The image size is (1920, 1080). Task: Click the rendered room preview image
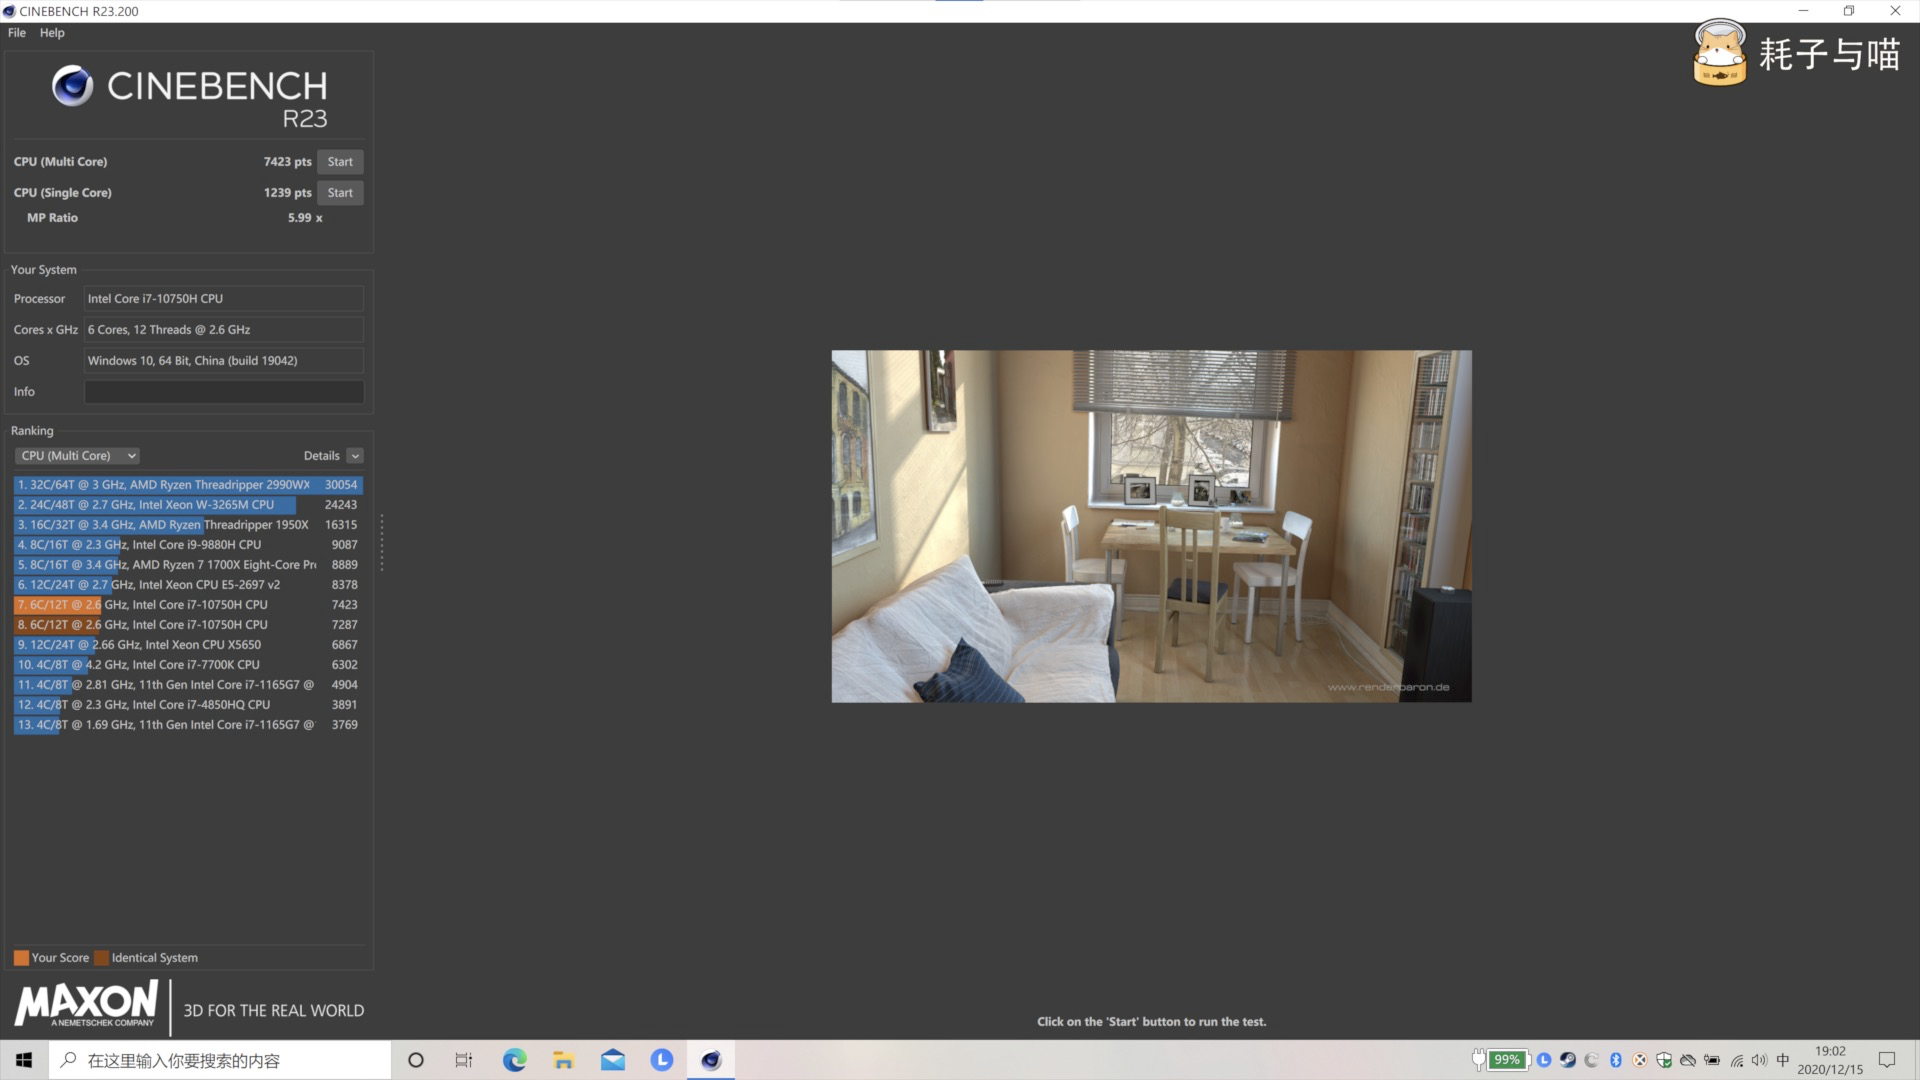point(1151,526)
